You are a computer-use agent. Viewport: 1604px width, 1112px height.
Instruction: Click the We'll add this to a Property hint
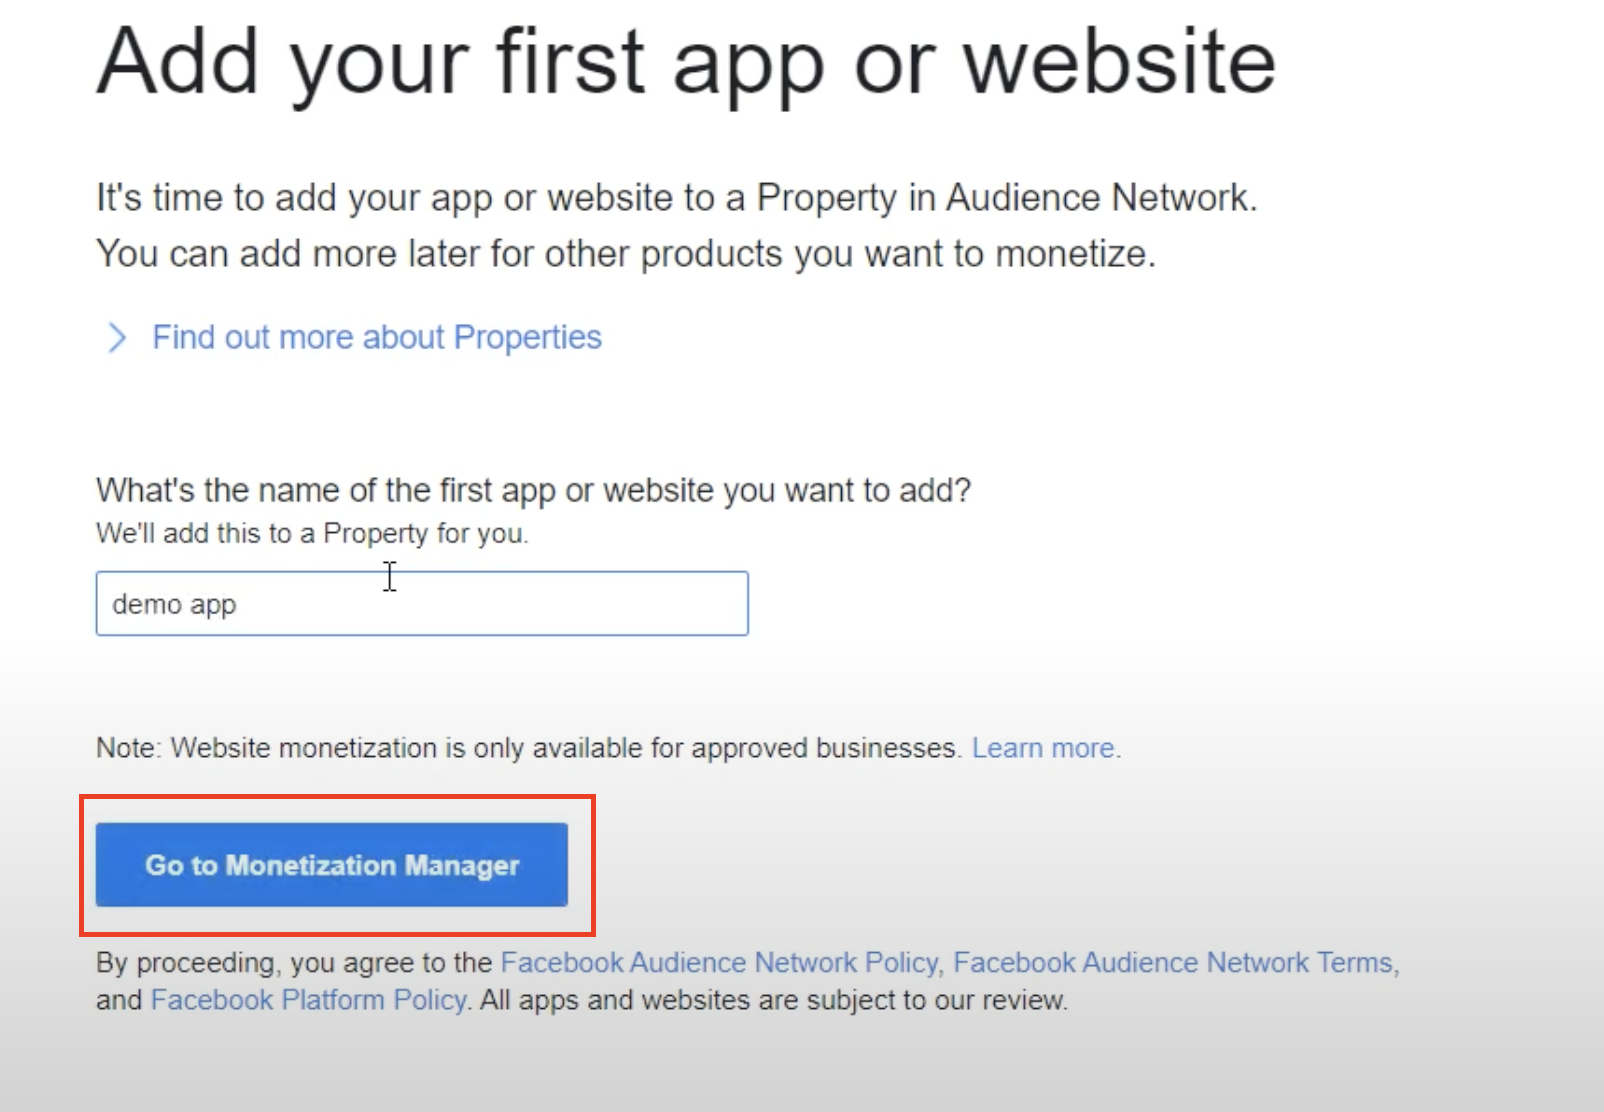pos(312,533)
